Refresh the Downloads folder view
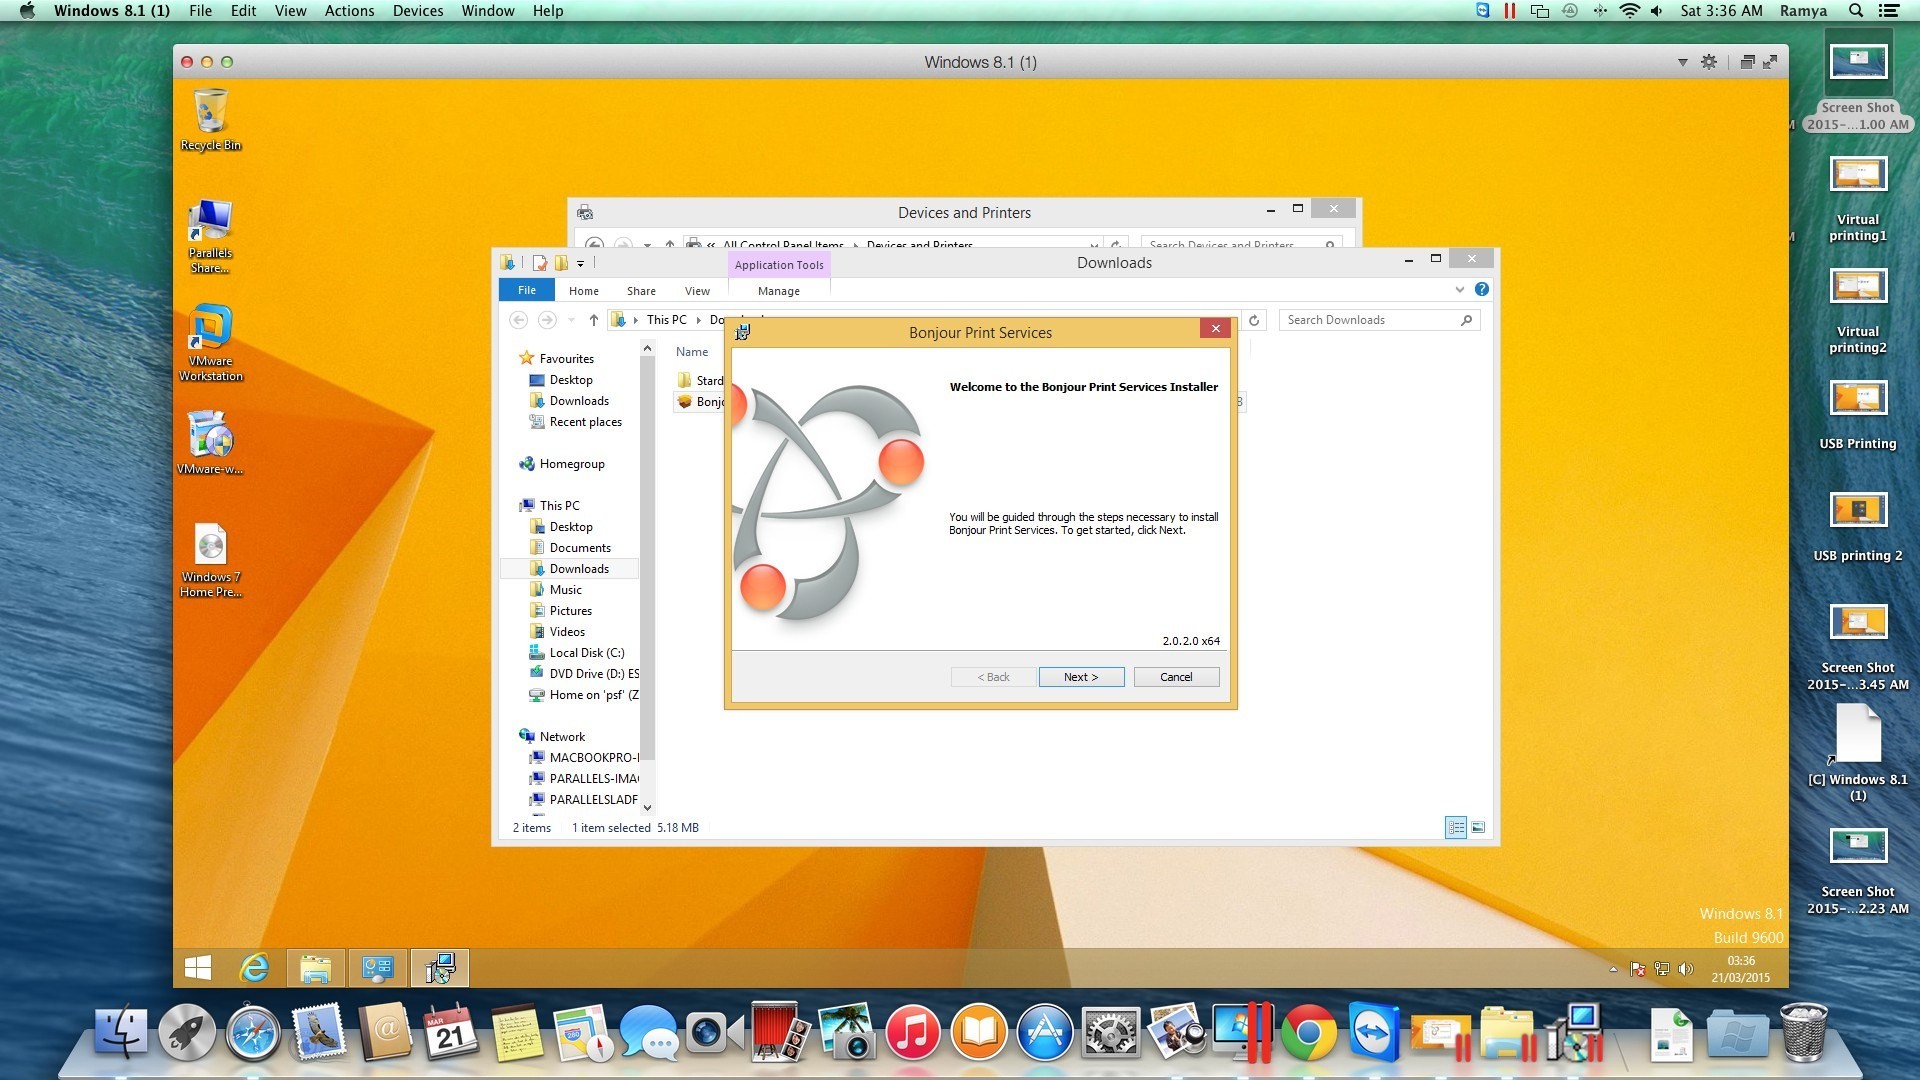 1254,320
